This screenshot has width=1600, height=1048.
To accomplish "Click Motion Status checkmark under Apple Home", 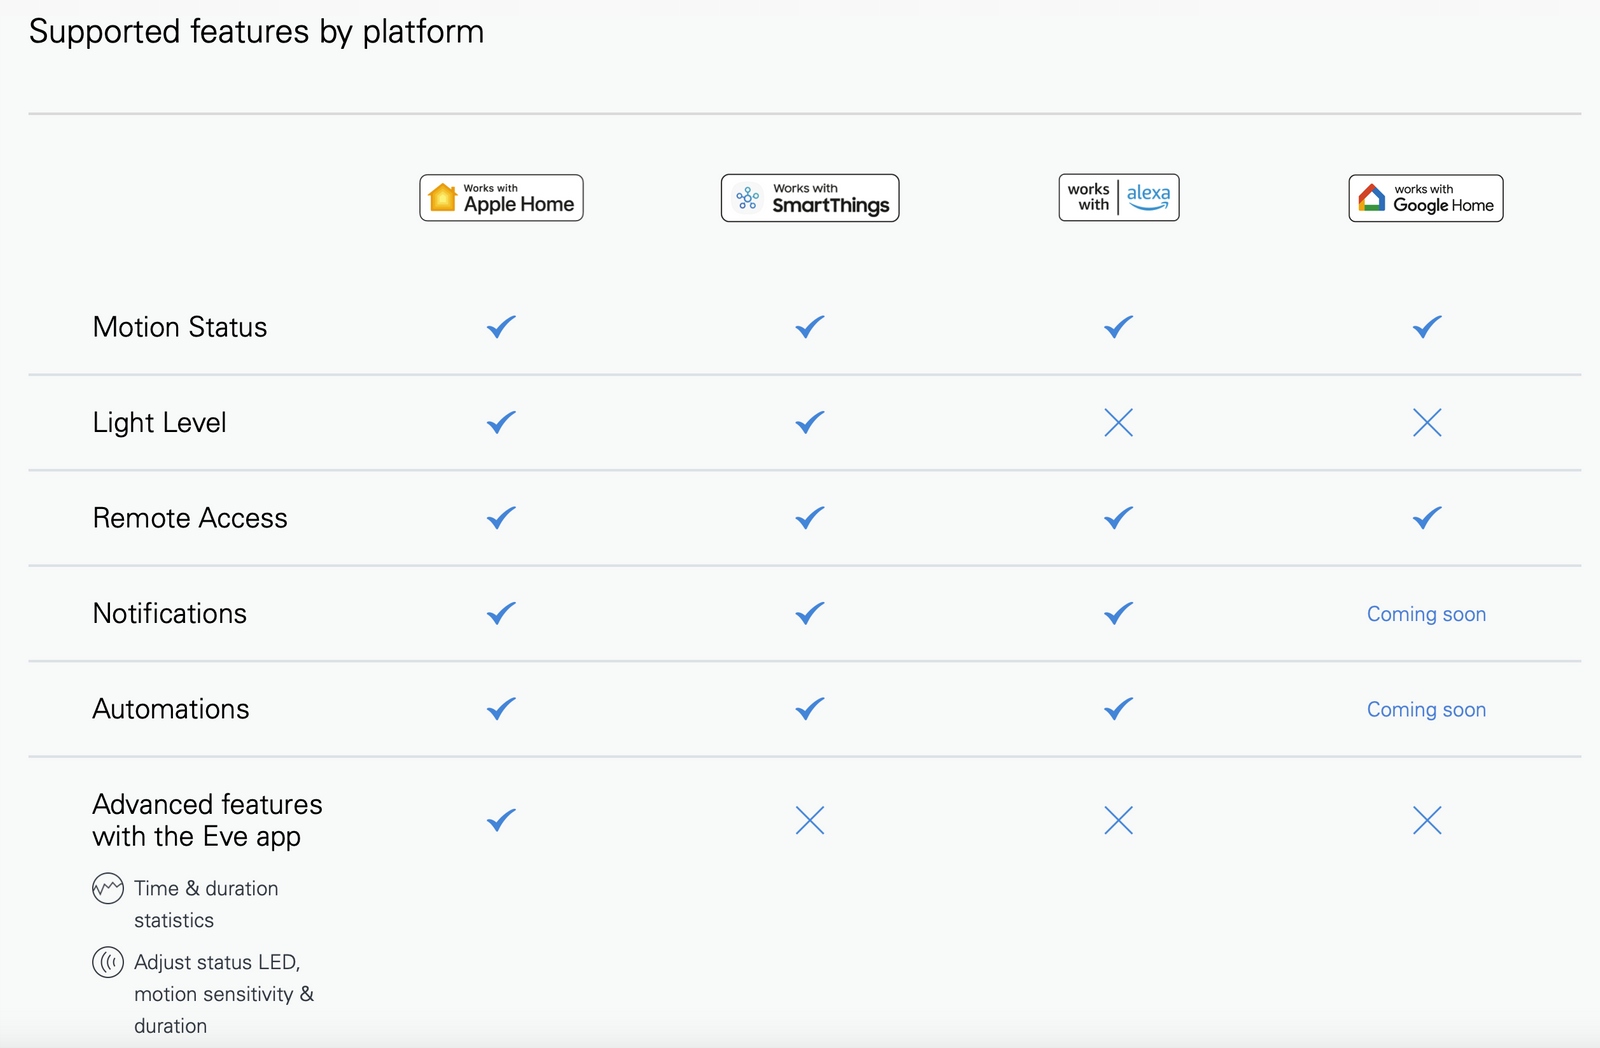I will tap(501, 327).
